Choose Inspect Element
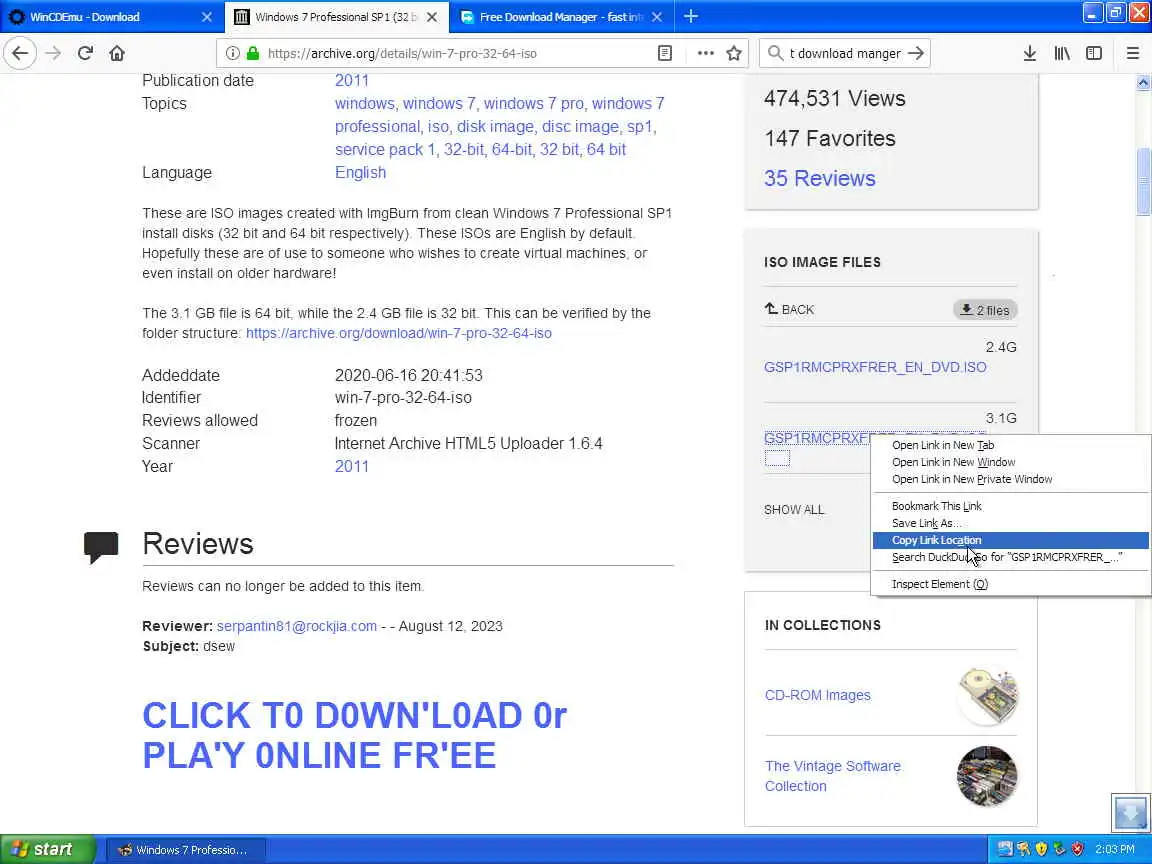Screen dimensions: 1152x864 (x=1010, y=584)
